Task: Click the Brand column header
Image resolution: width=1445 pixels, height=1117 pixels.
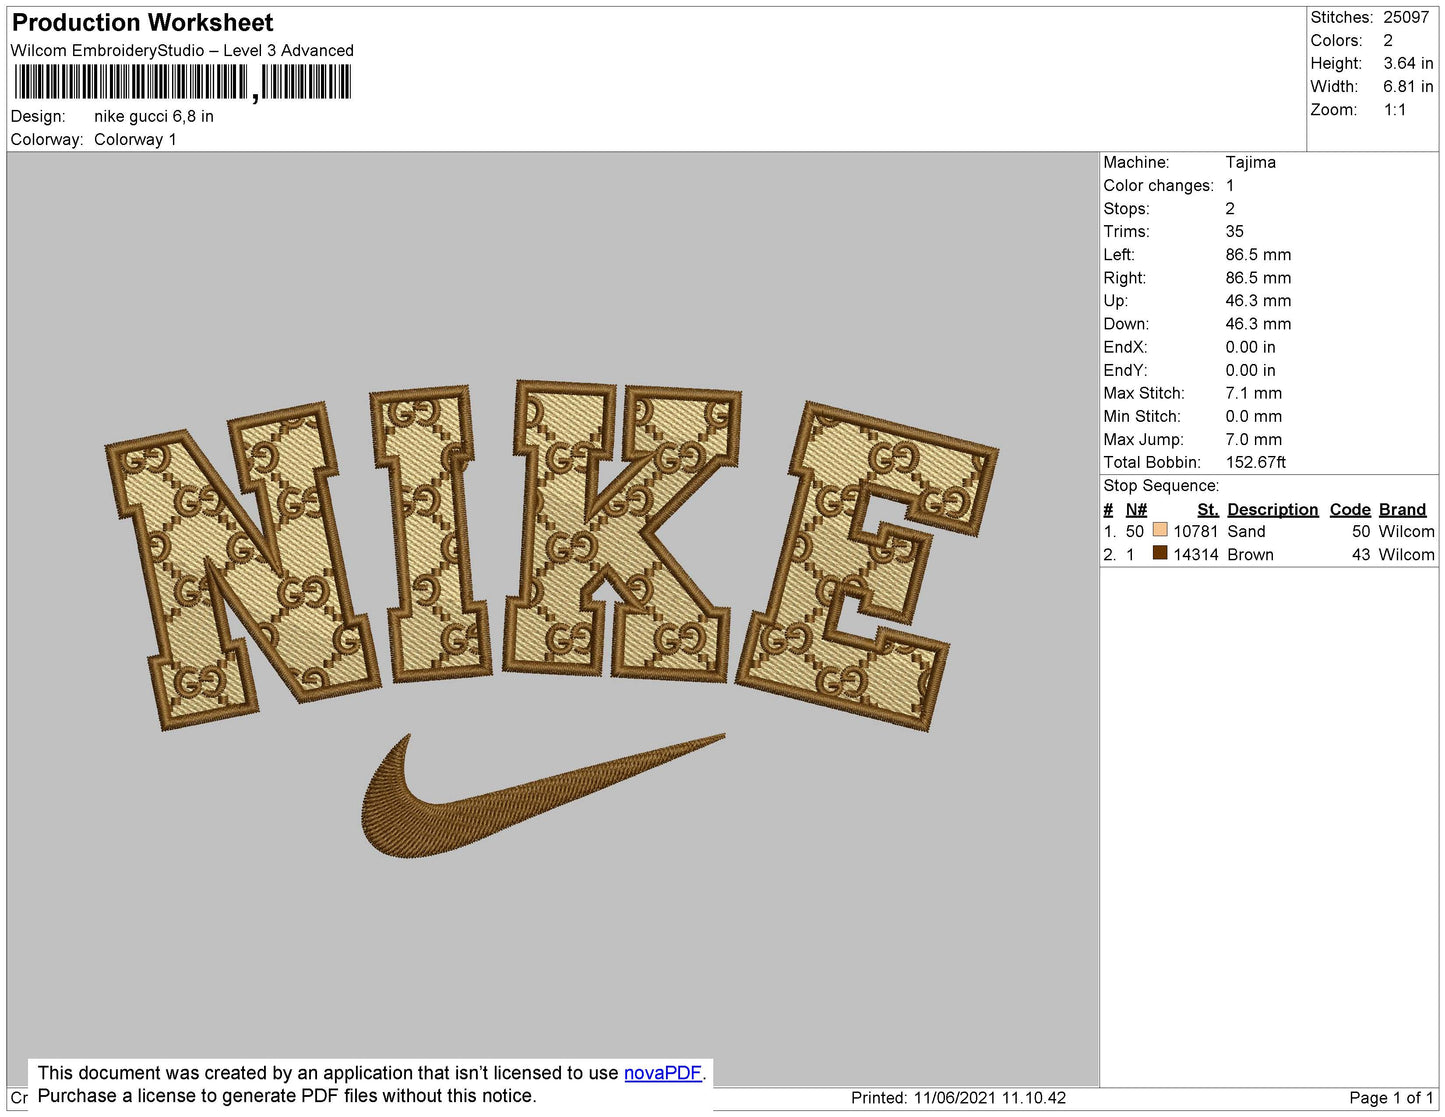Action: [1402, 509]
